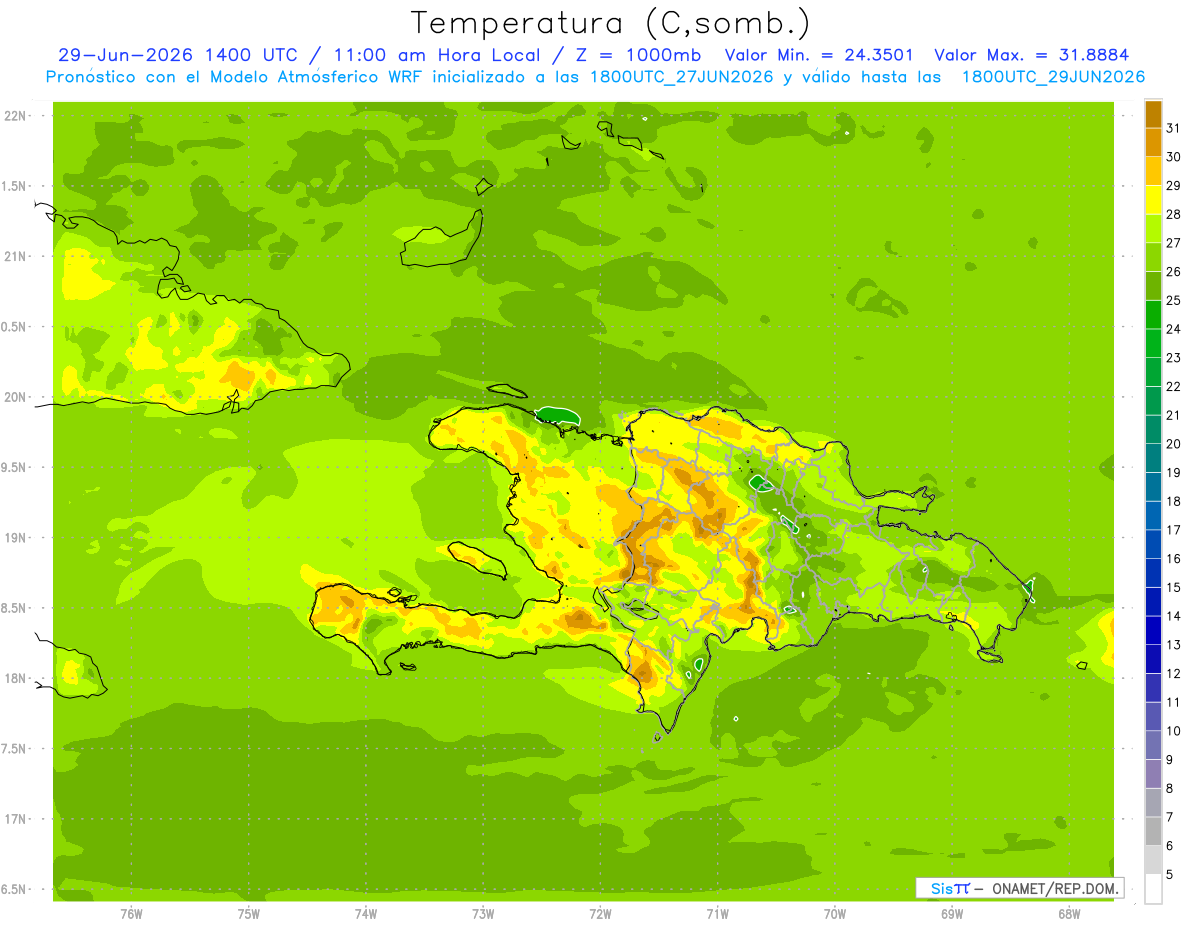Click the "17N" latitude label
The width and height of the screenshot is (1200, 927).
click(16, 819)
